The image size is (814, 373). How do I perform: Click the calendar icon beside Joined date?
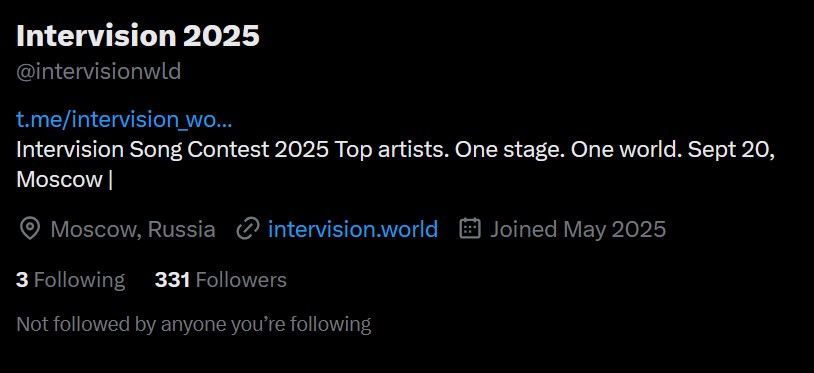click(x=470, y=229)
